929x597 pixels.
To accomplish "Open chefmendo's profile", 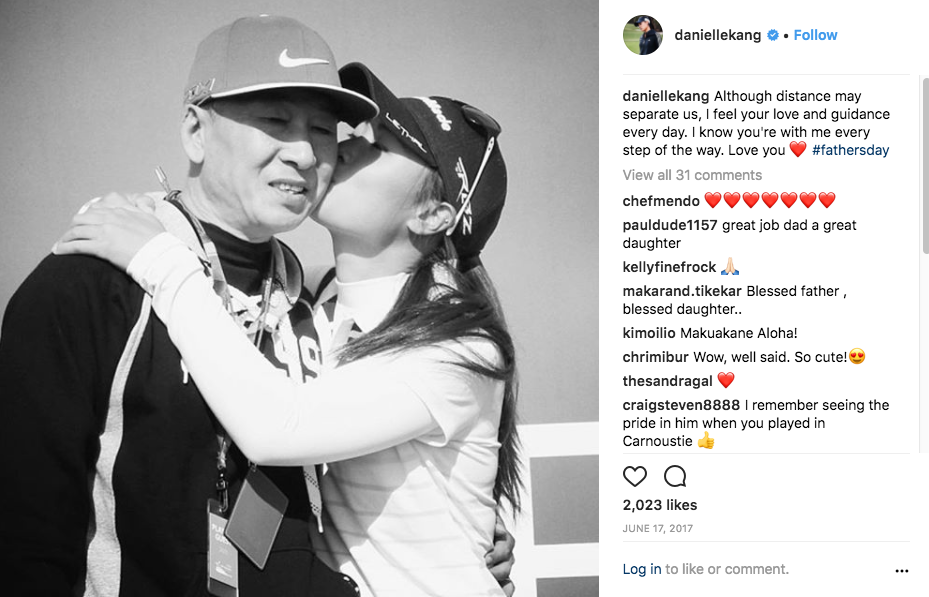I will pyautogui.click(x=661, y=201).
